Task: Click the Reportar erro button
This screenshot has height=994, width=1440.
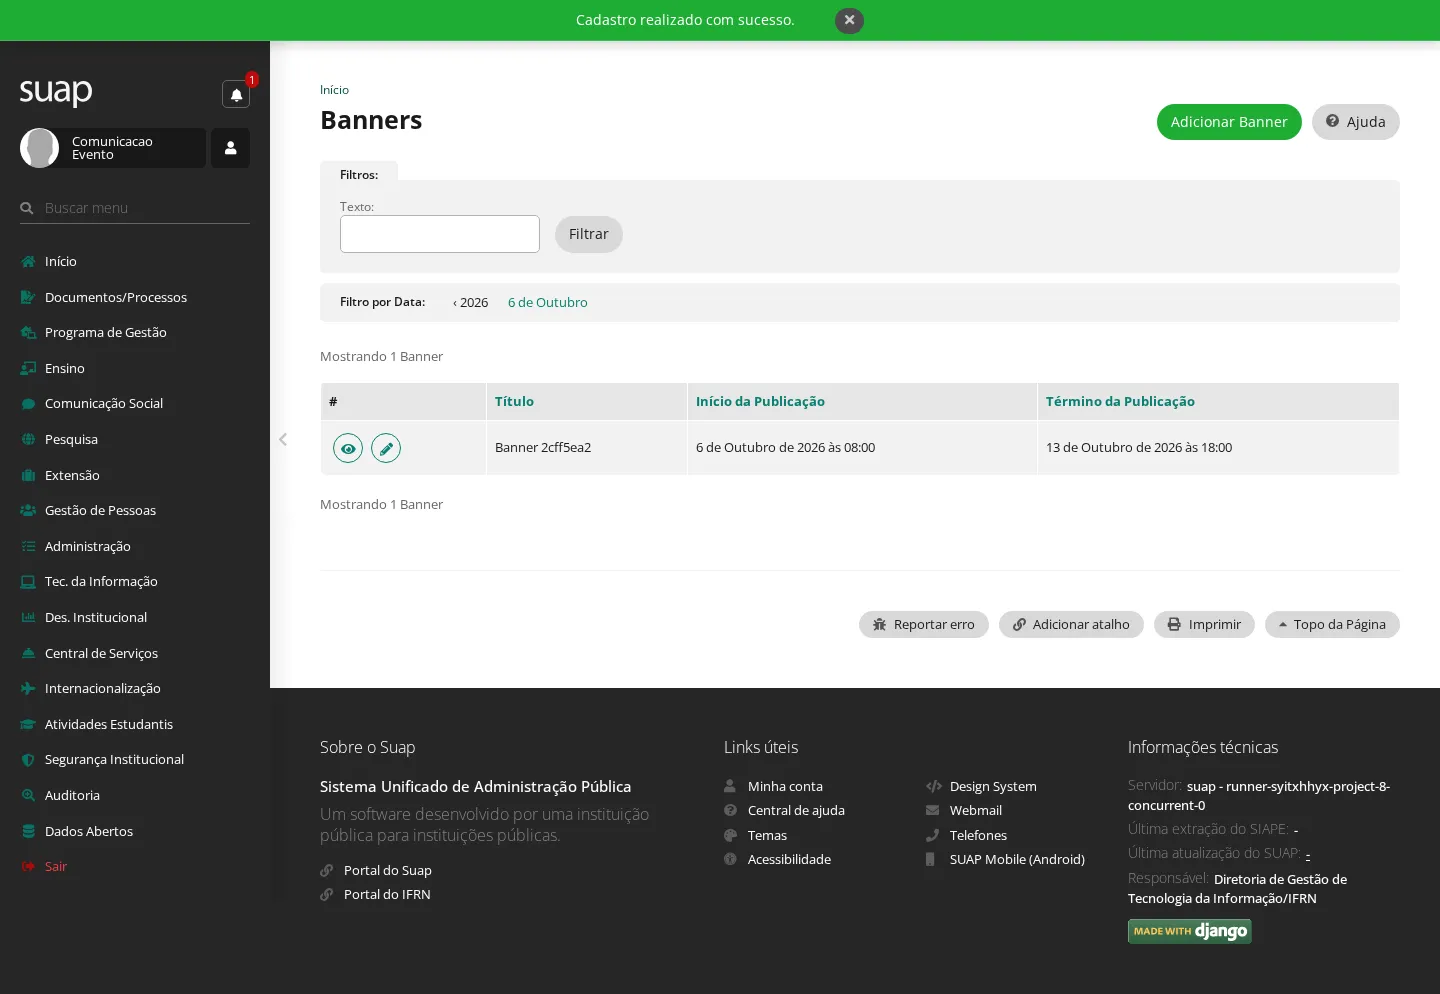Action: tap(924, 624)
